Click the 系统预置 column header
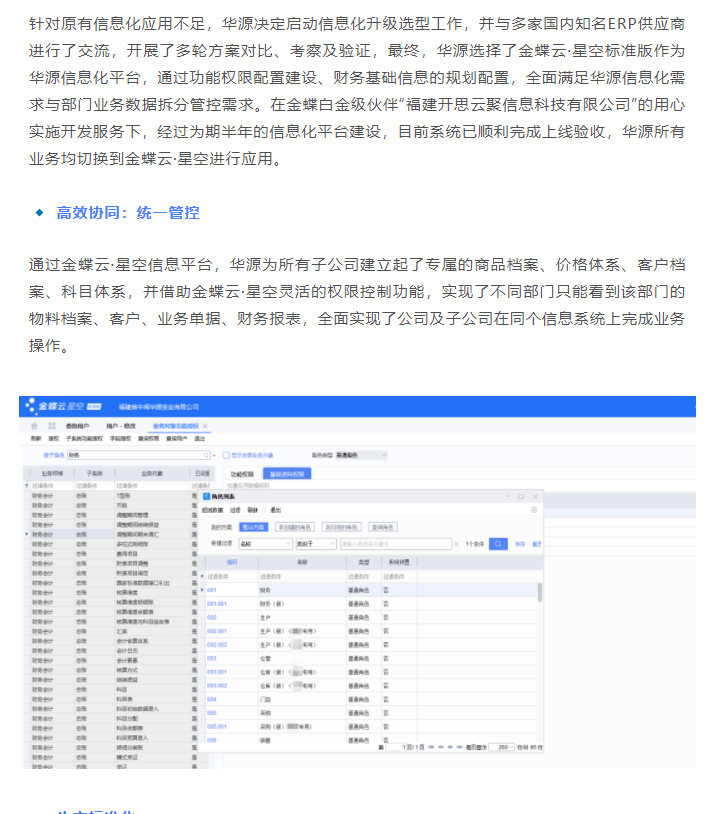This screenshot has width=724, height=814. tap(399, 562)
